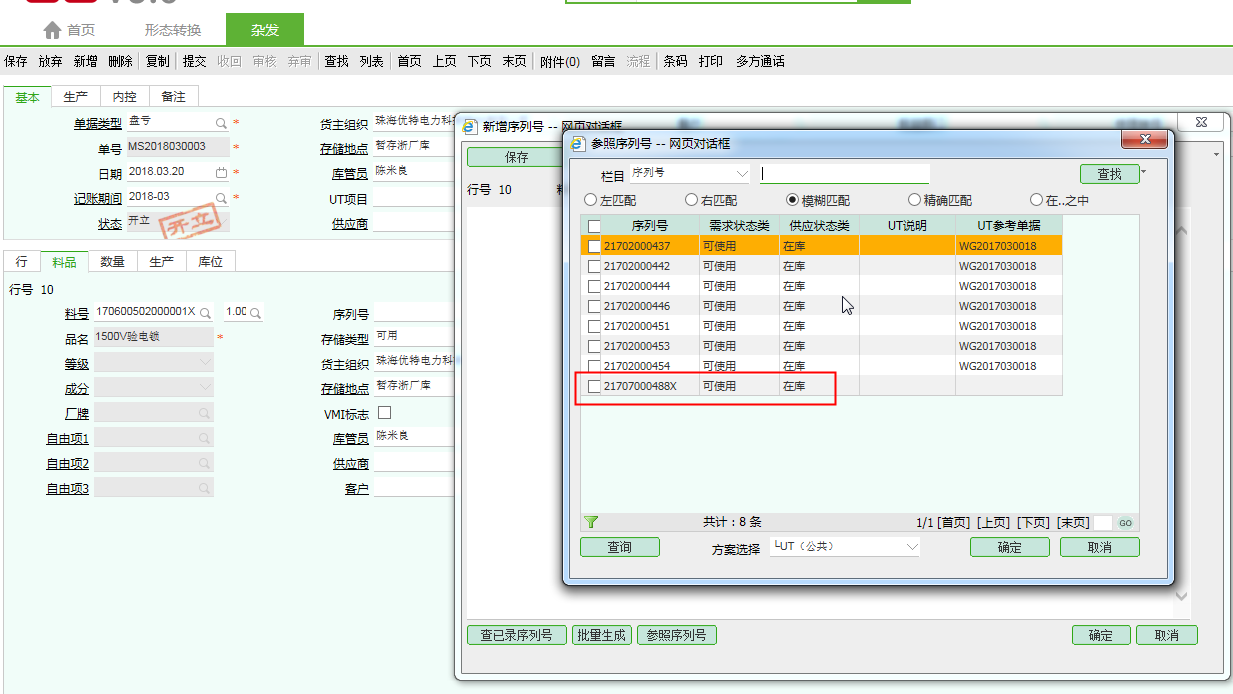The width and height of the screenshot is (1233, 694).
Task: Click the arrow next to 查找 button
Action: (x=1144, y=172)
